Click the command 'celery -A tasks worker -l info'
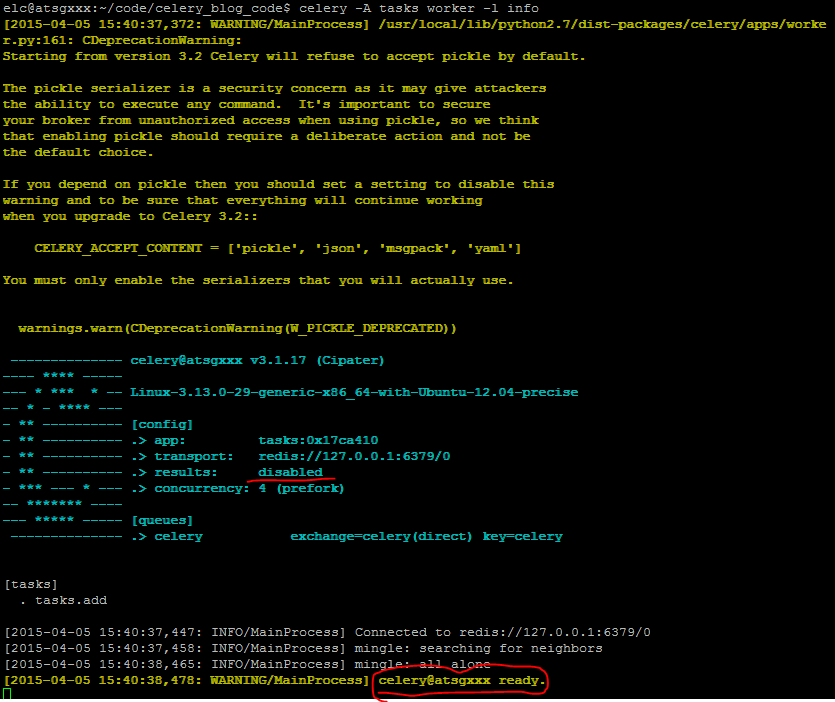The image size is (835, 702). [x=419, y=9]
